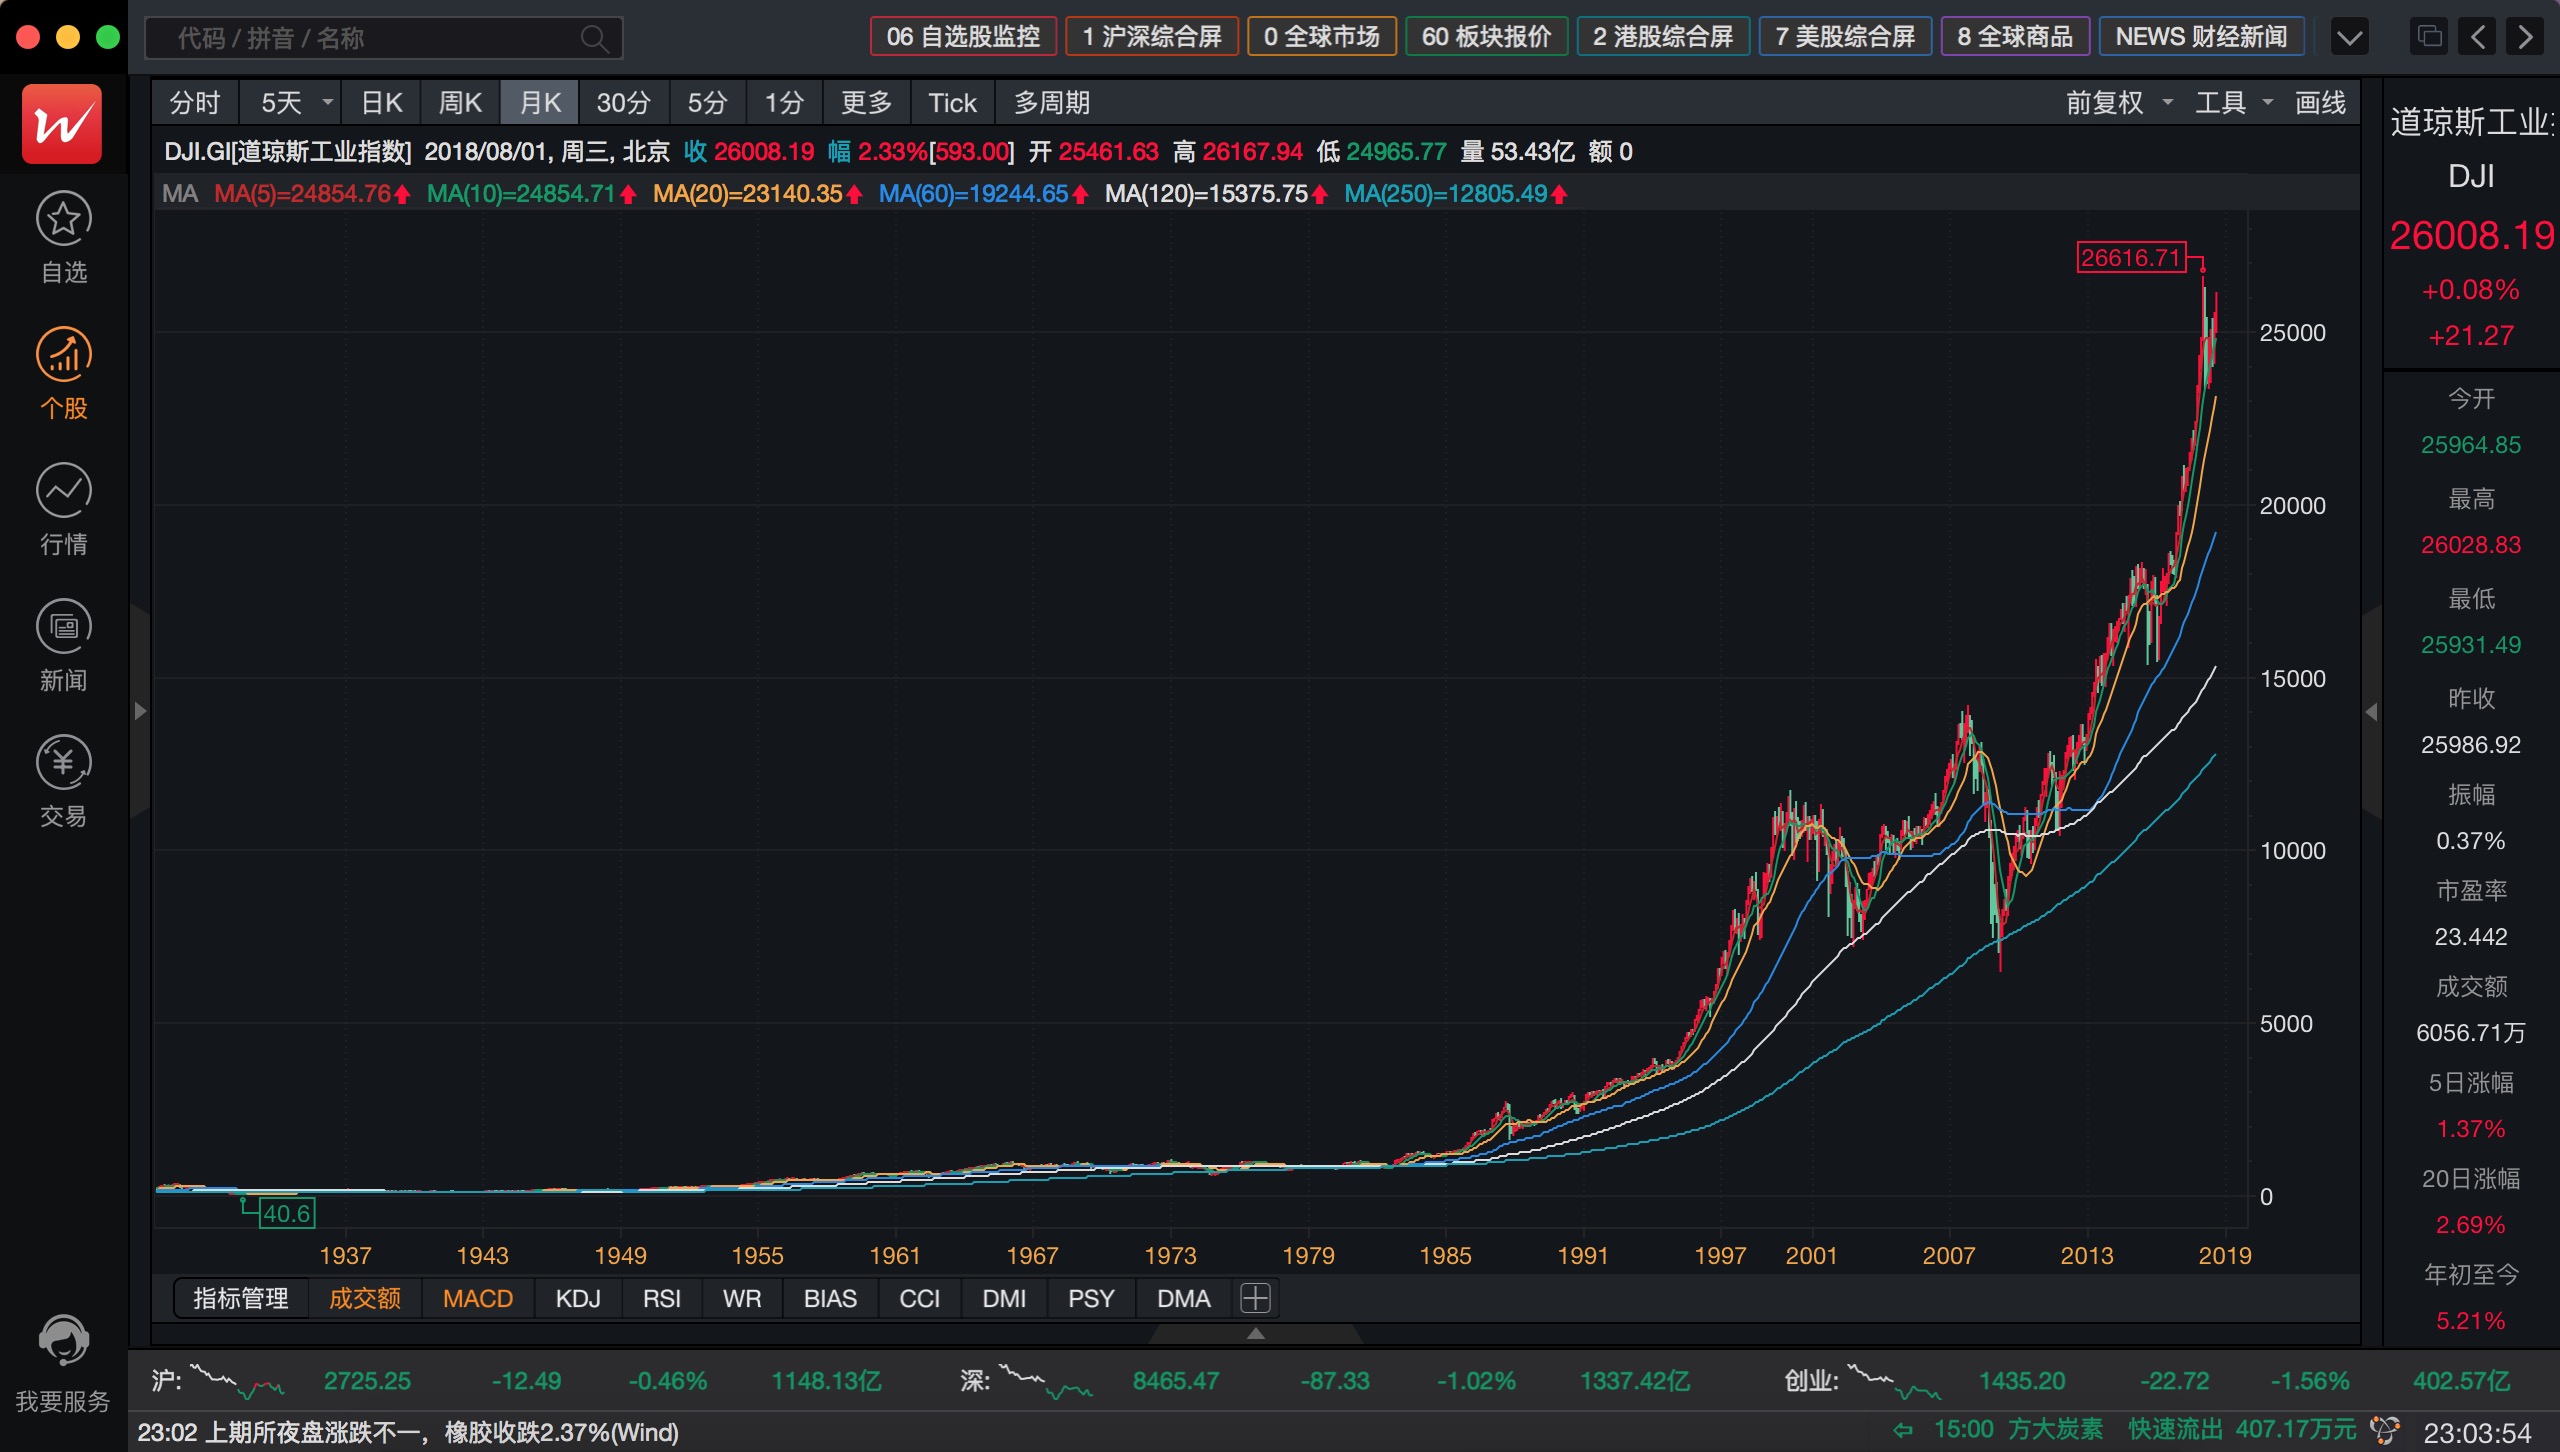This screenshot has width=2560, height=1452.
Task: Switch to the 30分 chart tab
Action: click(623, 102)
